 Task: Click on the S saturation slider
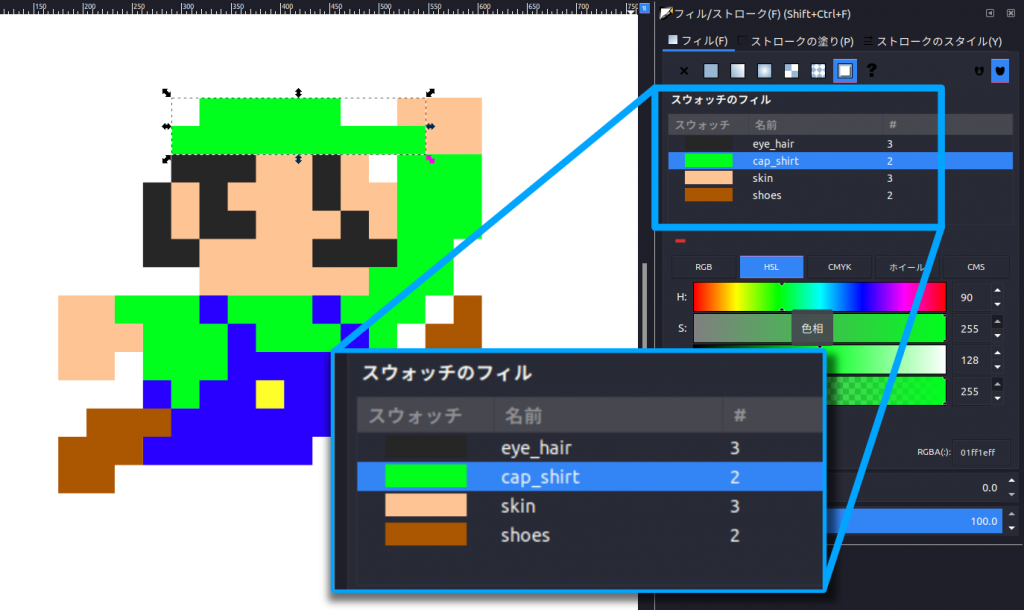pos(820,329)
